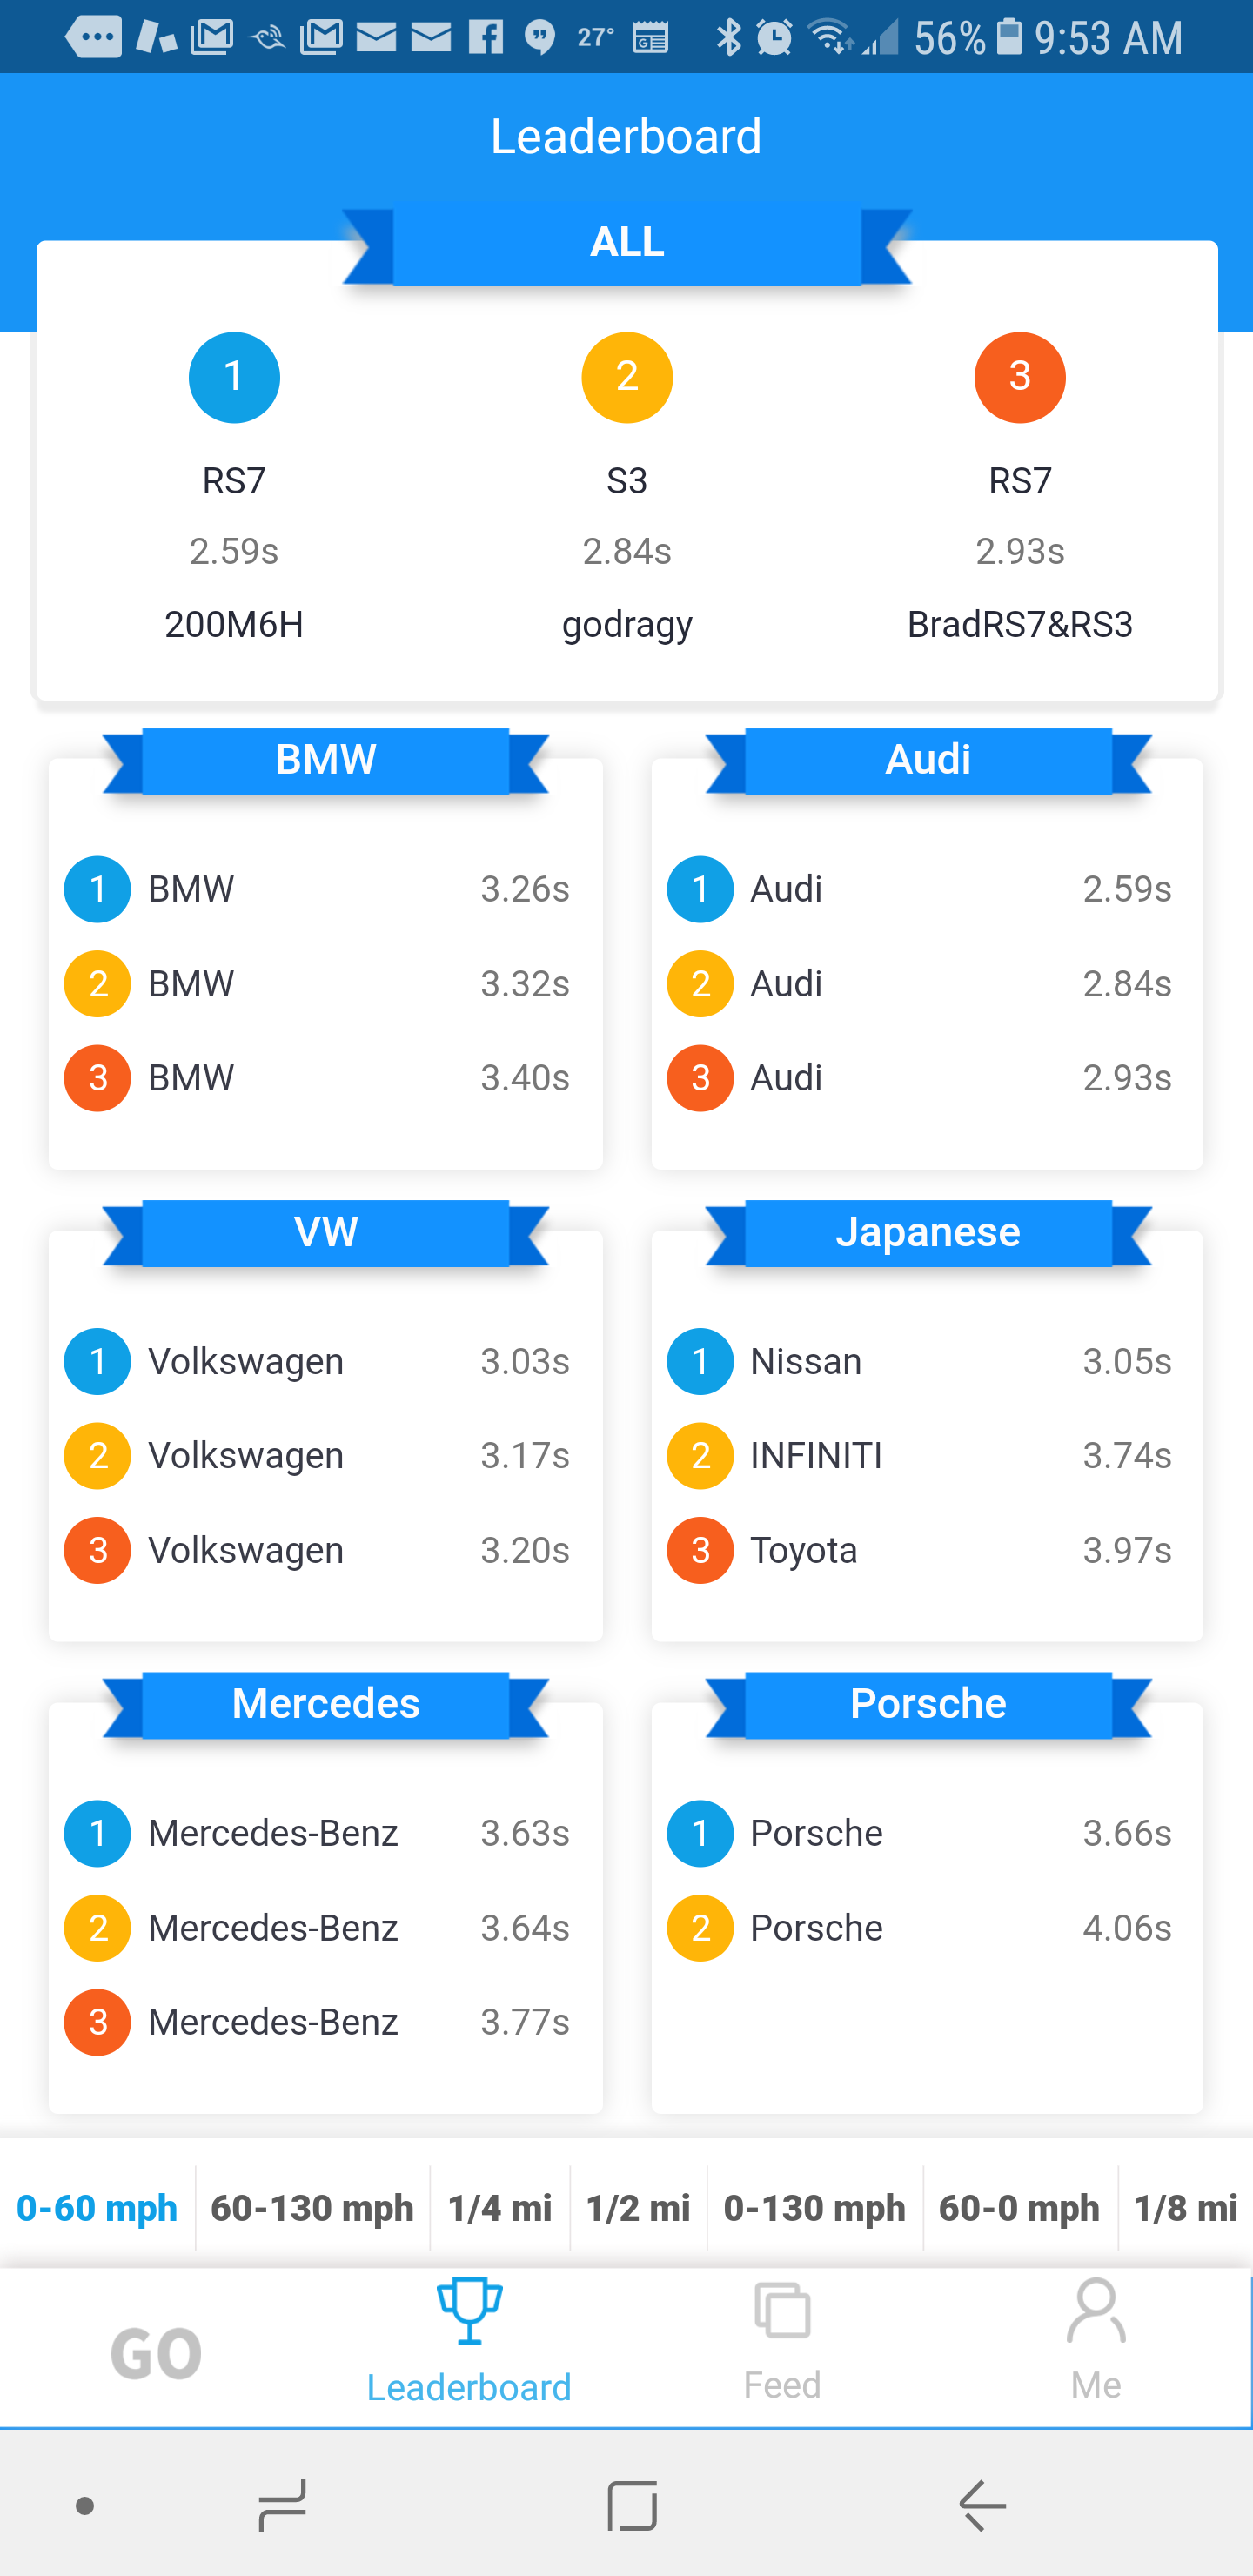Select the 1/2 mi category tab

(638, 2208)
